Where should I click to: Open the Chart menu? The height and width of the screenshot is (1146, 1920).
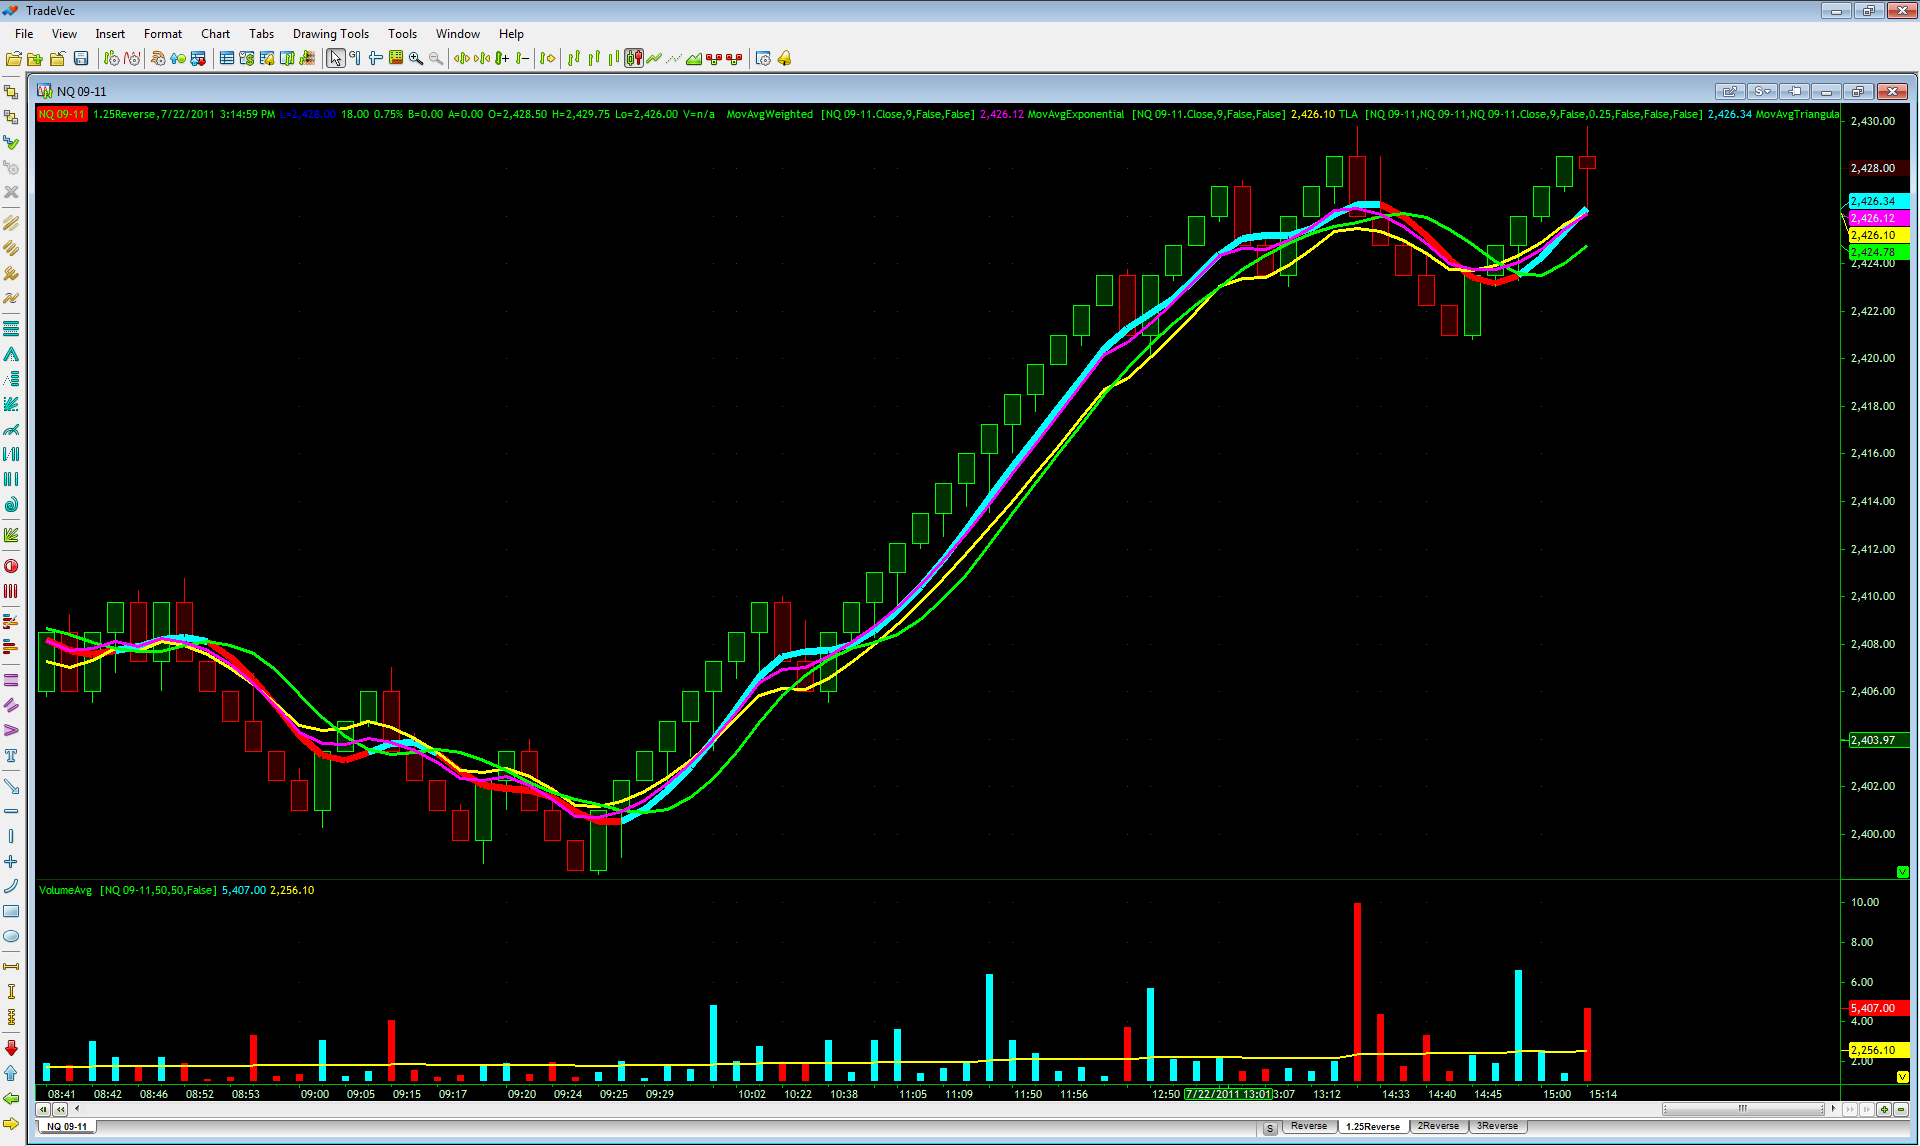click(x=215, y=34)
